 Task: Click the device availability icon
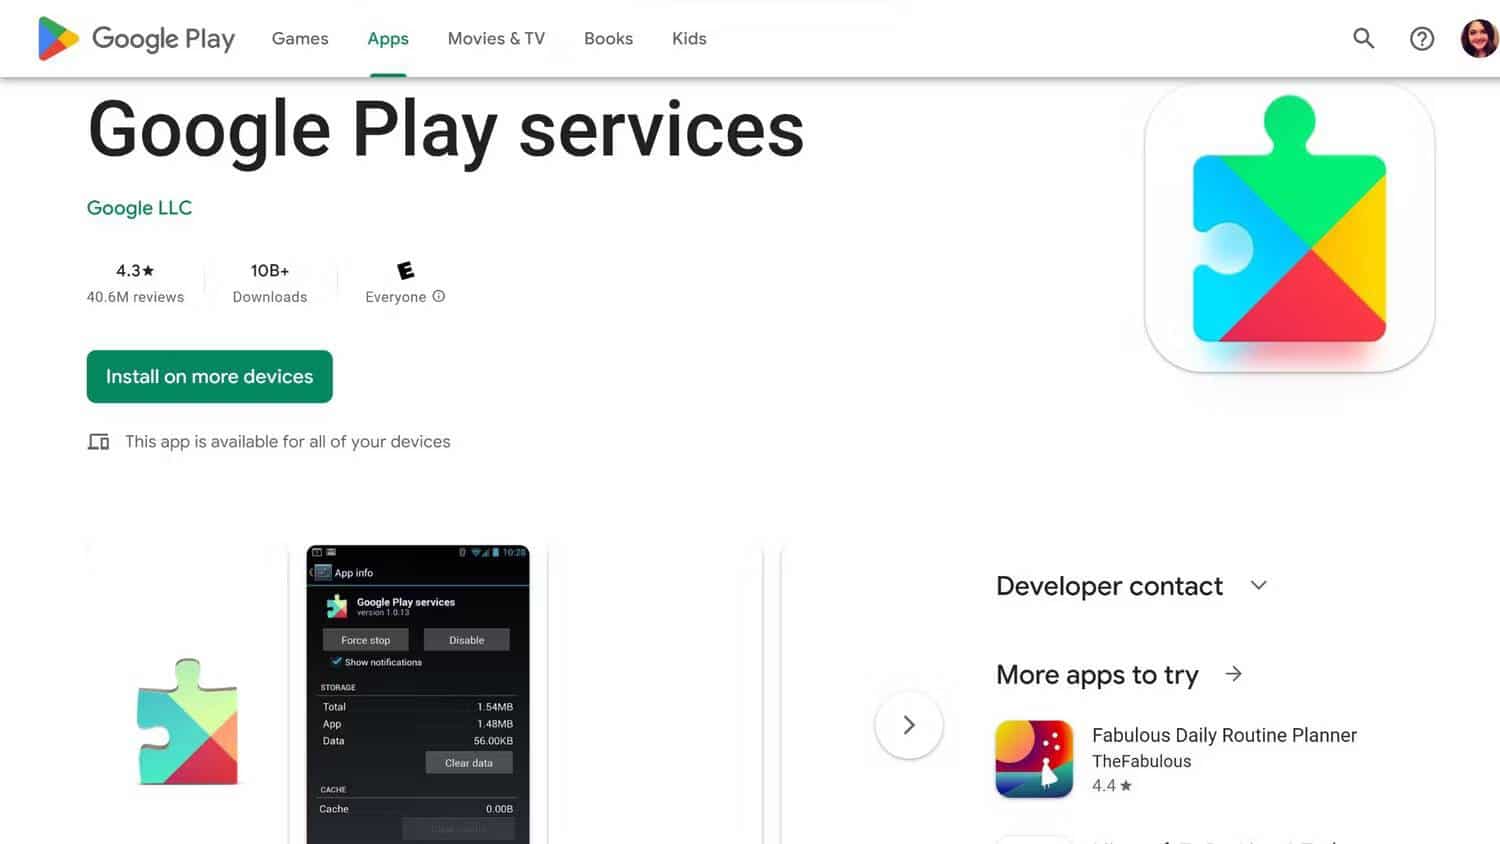(x=98, y=441)
